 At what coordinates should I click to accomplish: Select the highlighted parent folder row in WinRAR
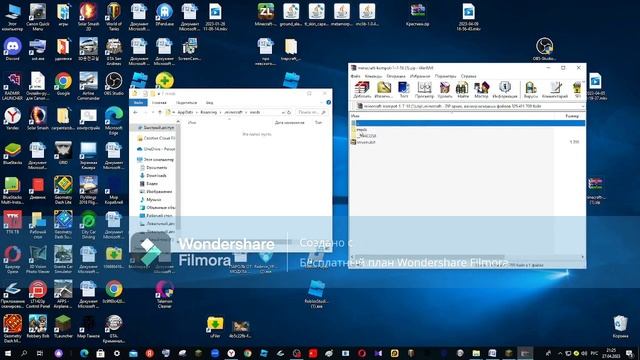[467, 123]
